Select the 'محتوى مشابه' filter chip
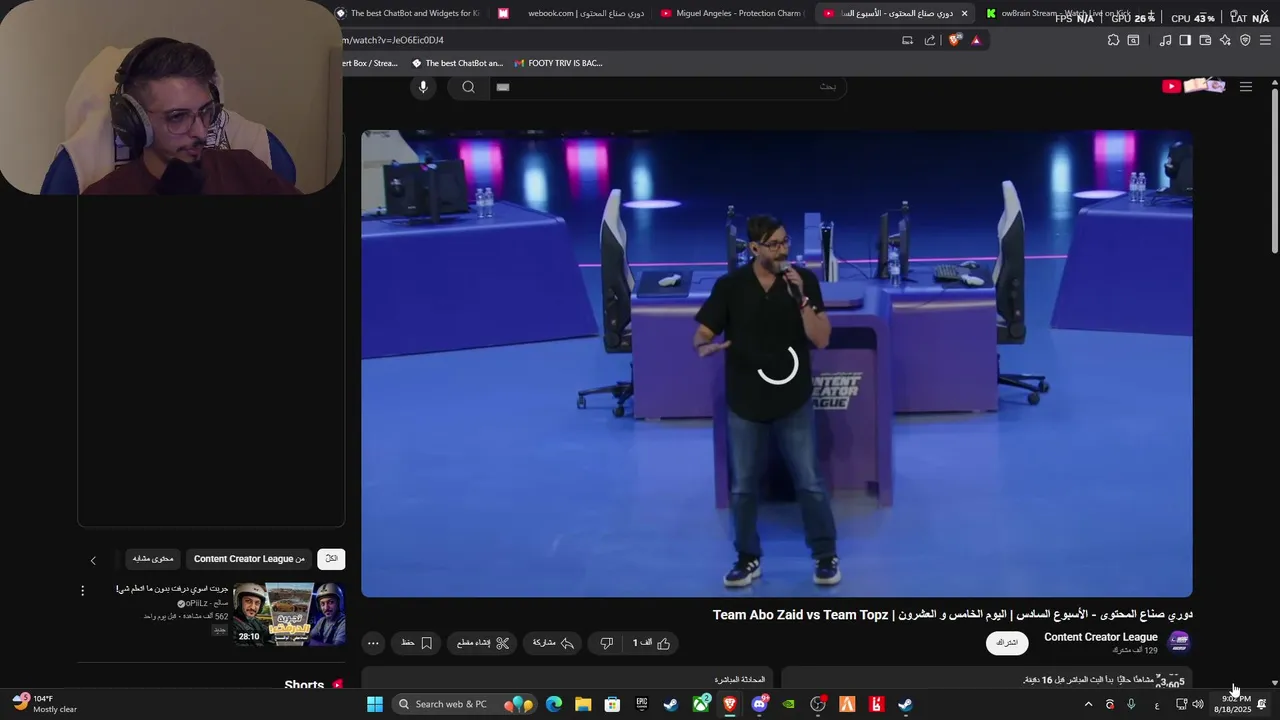Screen dimensions: 1280x720 point(153,559)
